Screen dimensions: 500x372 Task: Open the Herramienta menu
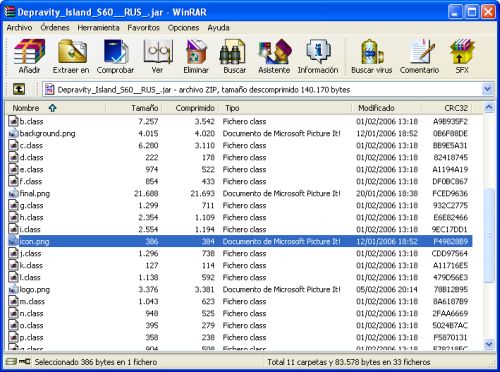click(x=98, y=28)
